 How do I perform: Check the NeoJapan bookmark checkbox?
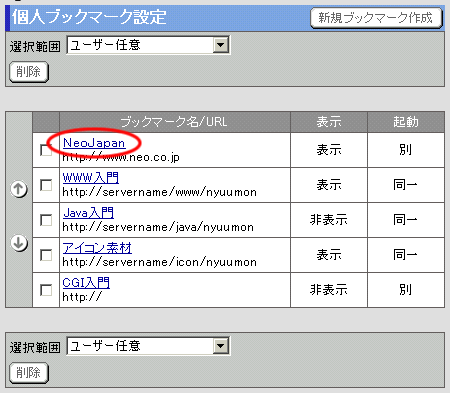46,150
